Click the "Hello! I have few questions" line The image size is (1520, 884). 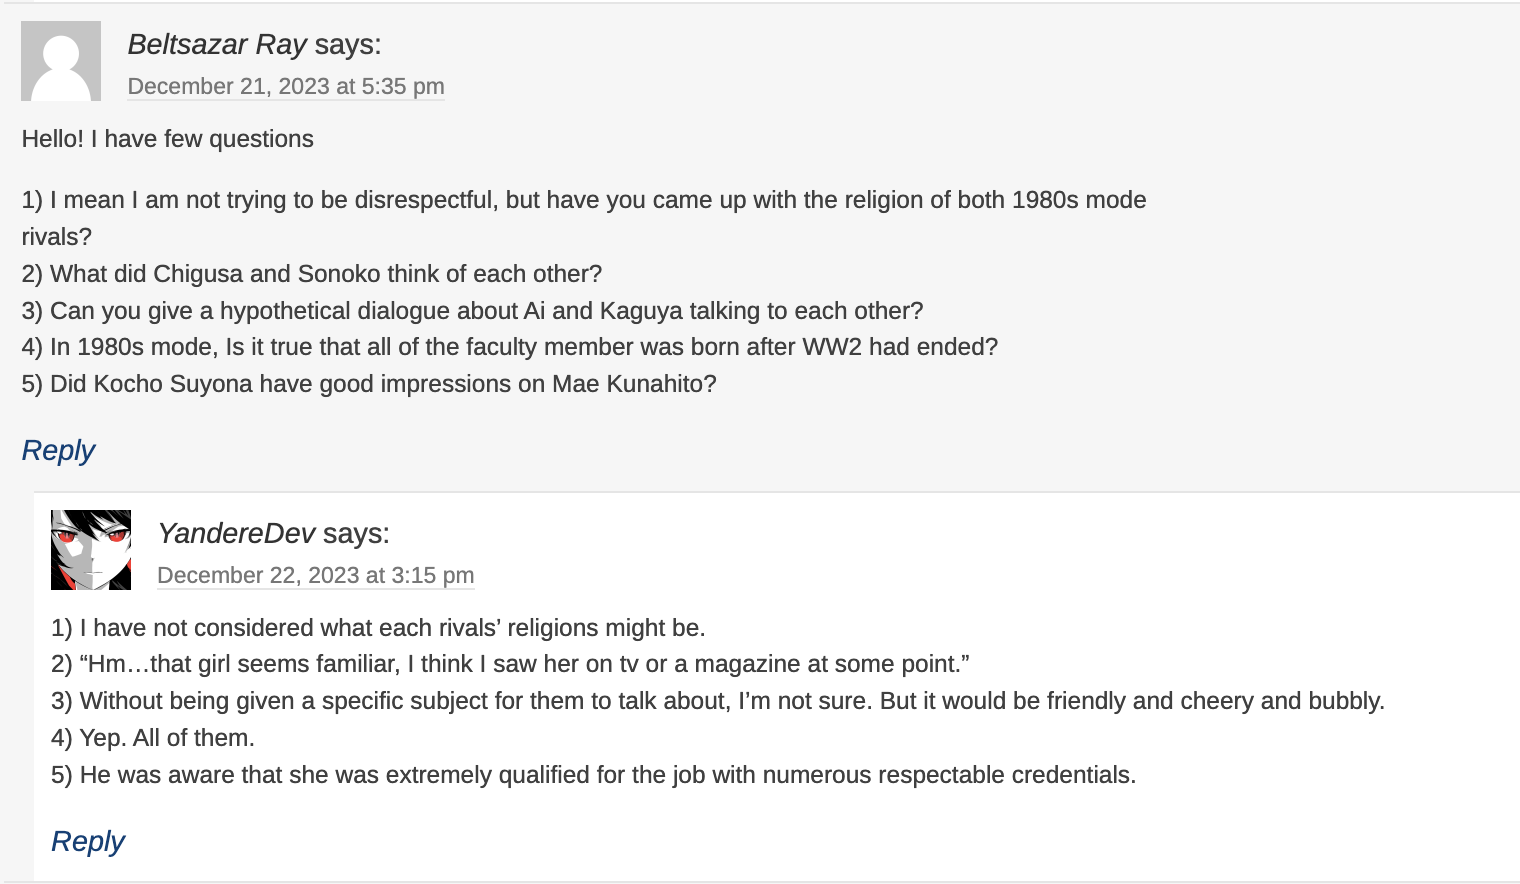coord(168,139)
